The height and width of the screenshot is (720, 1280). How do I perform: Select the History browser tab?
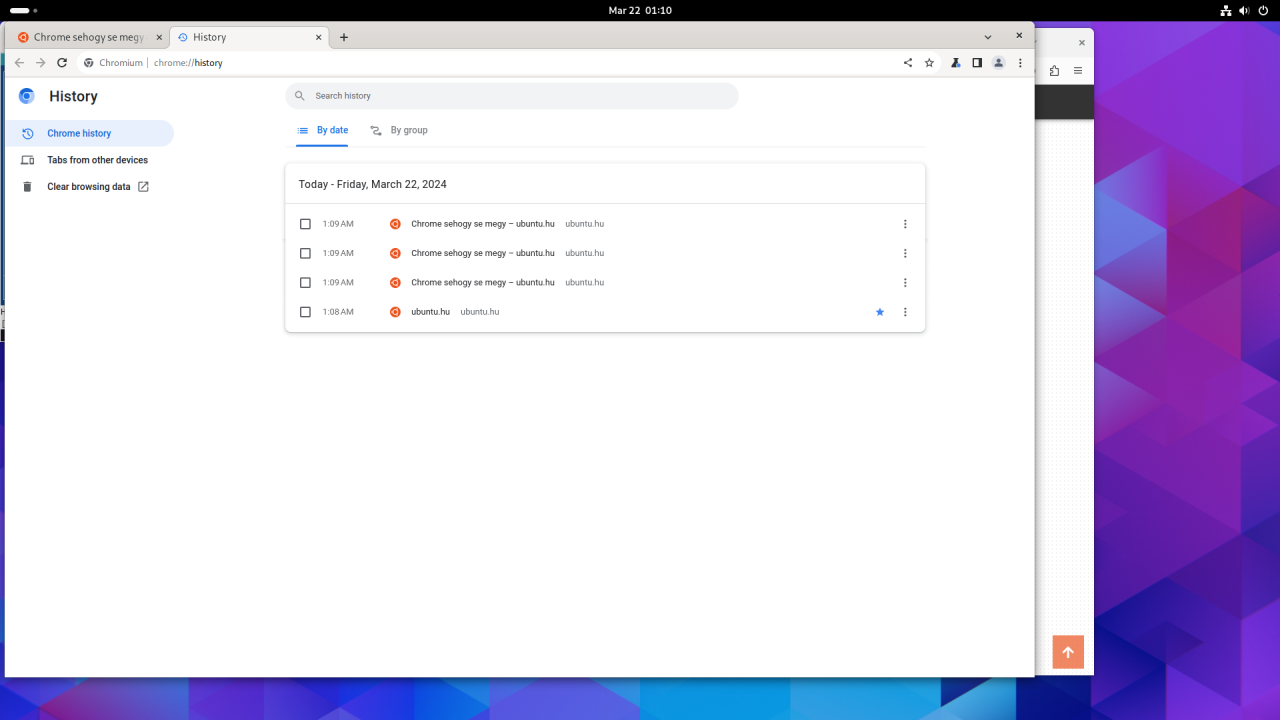[250, 37]
